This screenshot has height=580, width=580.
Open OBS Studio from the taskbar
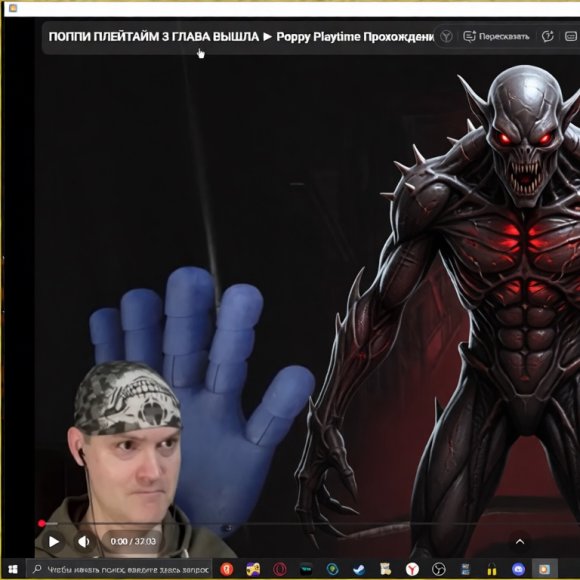coord(439,569)
